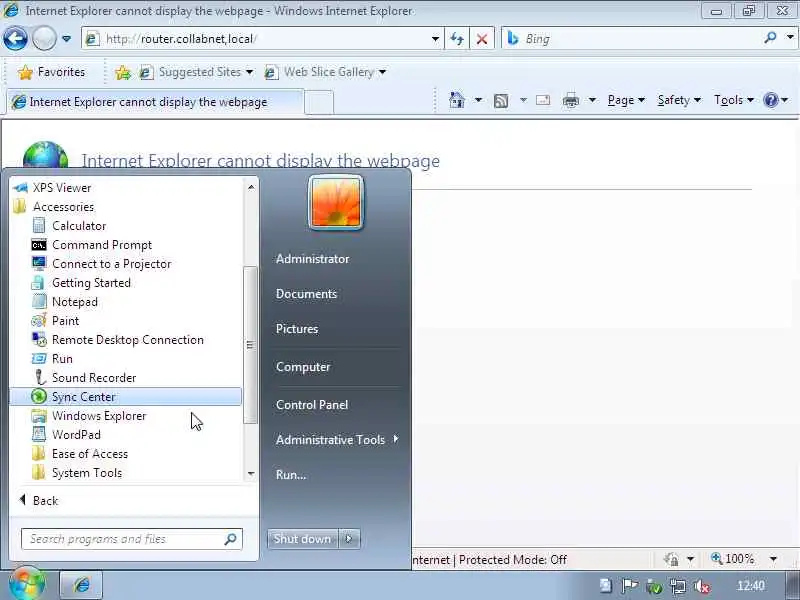Click the Refresh page icon
Image resolution: width=800 pixels, height=600 pixels.
pos(457,39)
